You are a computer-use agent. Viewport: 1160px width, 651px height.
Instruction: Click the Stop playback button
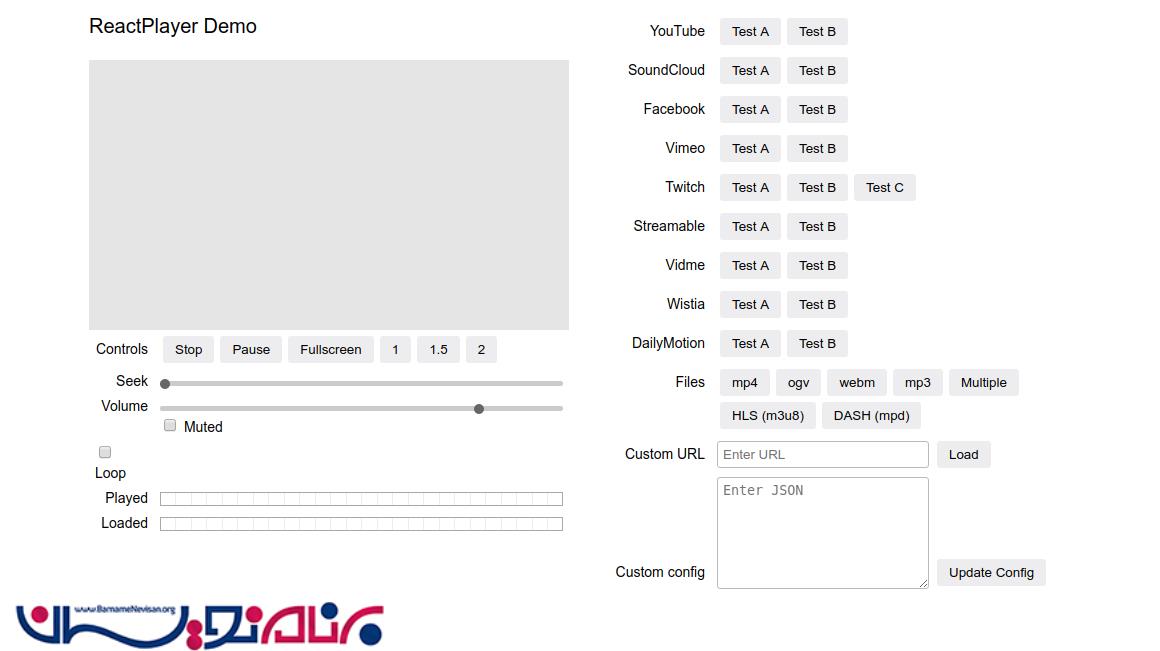[x=188, y=350]
